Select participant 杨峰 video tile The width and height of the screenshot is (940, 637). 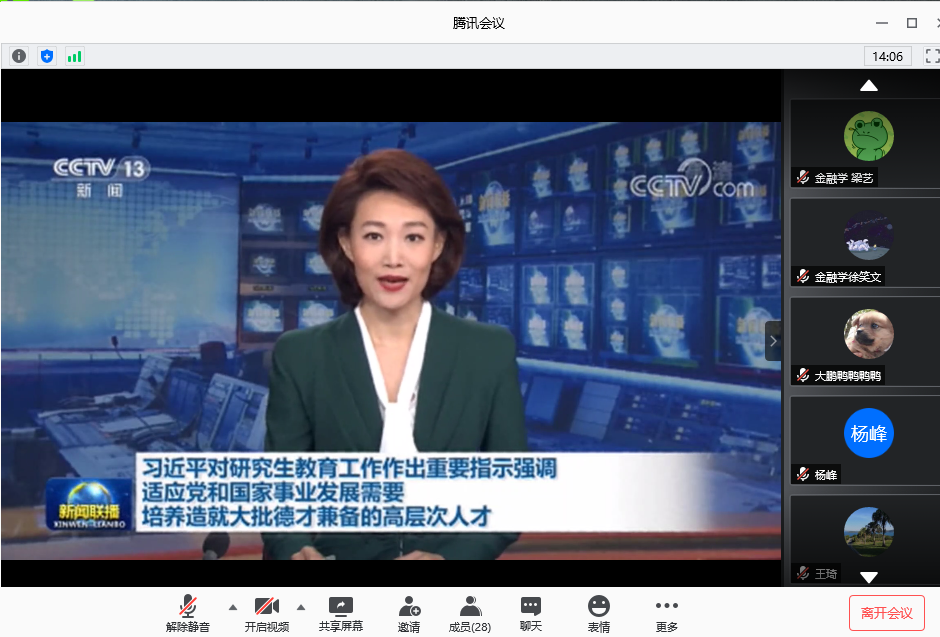coord(865,439)
